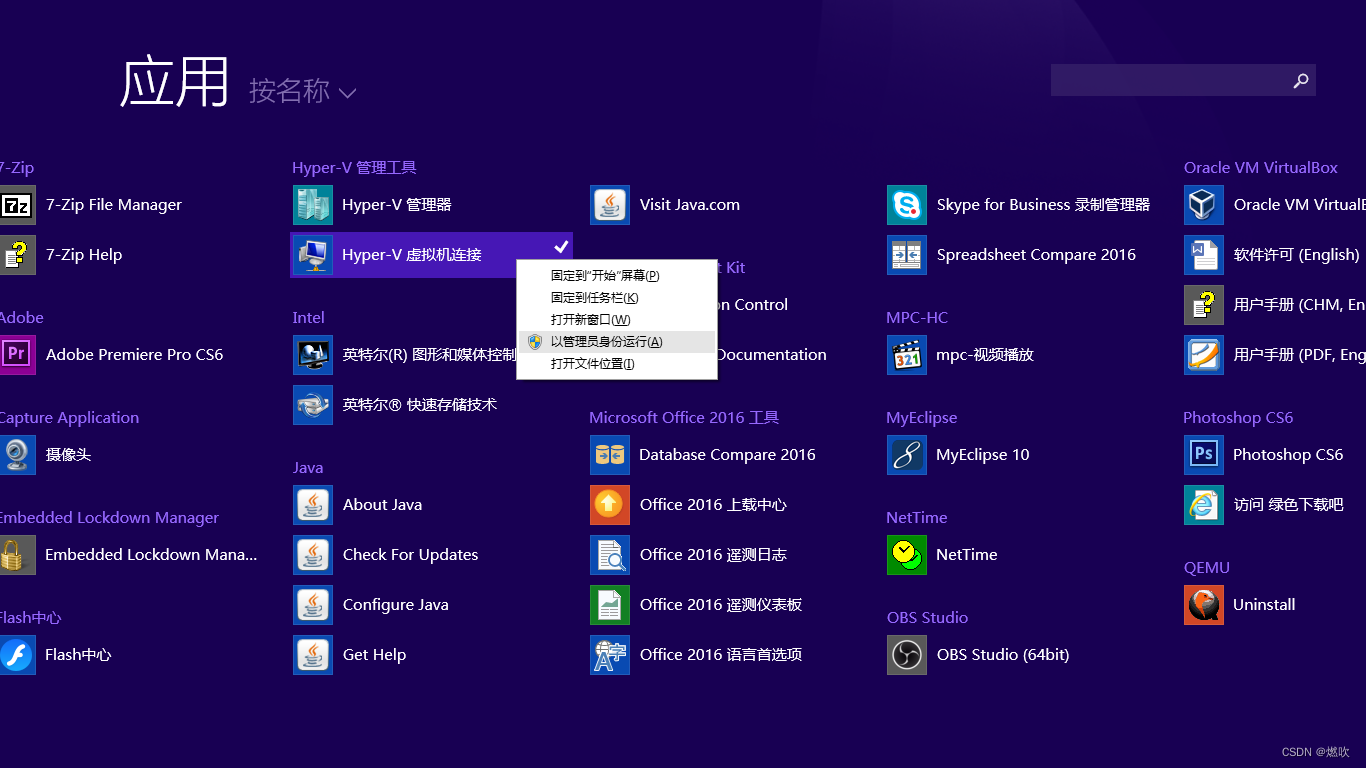Open Spreadsheet Compare 2016 icon
The width and height of the screenshot is (1366, 768).
(x=907, y=255)
